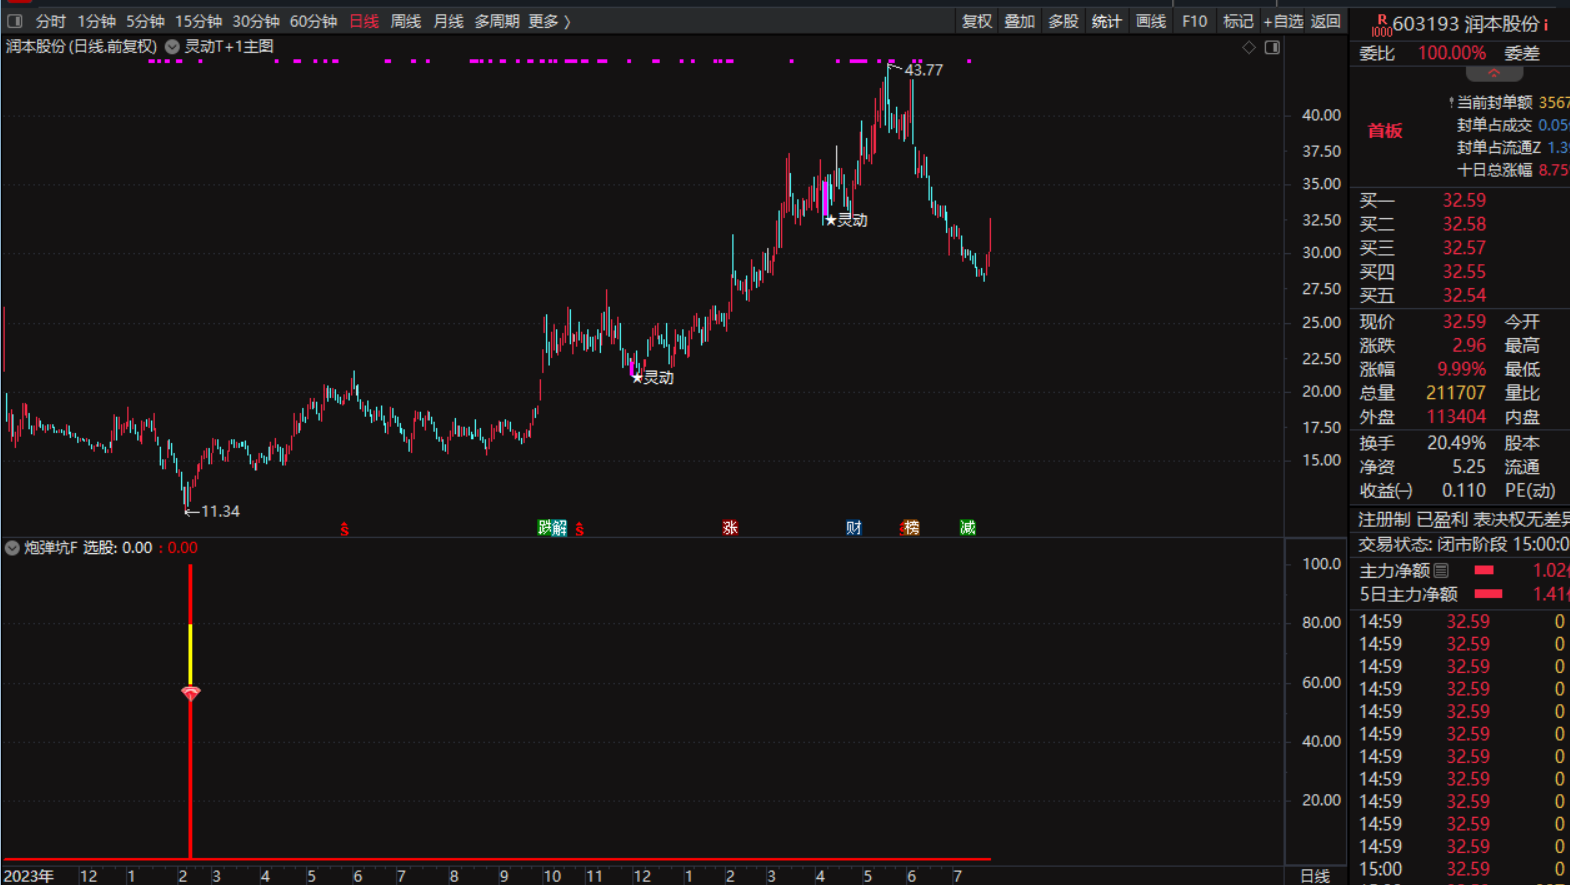Screen dimensions: 1570x885
Task: Click the 榜 event marker
Action: click(x=910, y=528)
